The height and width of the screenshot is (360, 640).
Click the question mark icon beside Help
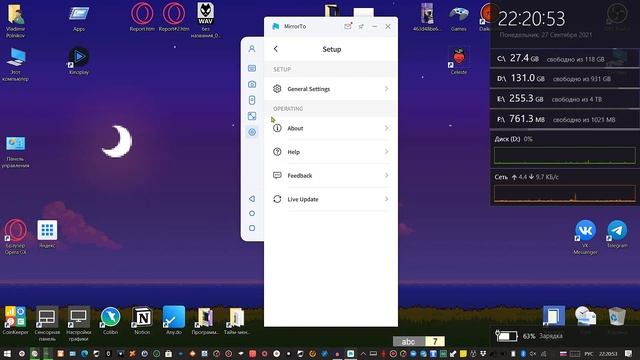tap(277, 152)
